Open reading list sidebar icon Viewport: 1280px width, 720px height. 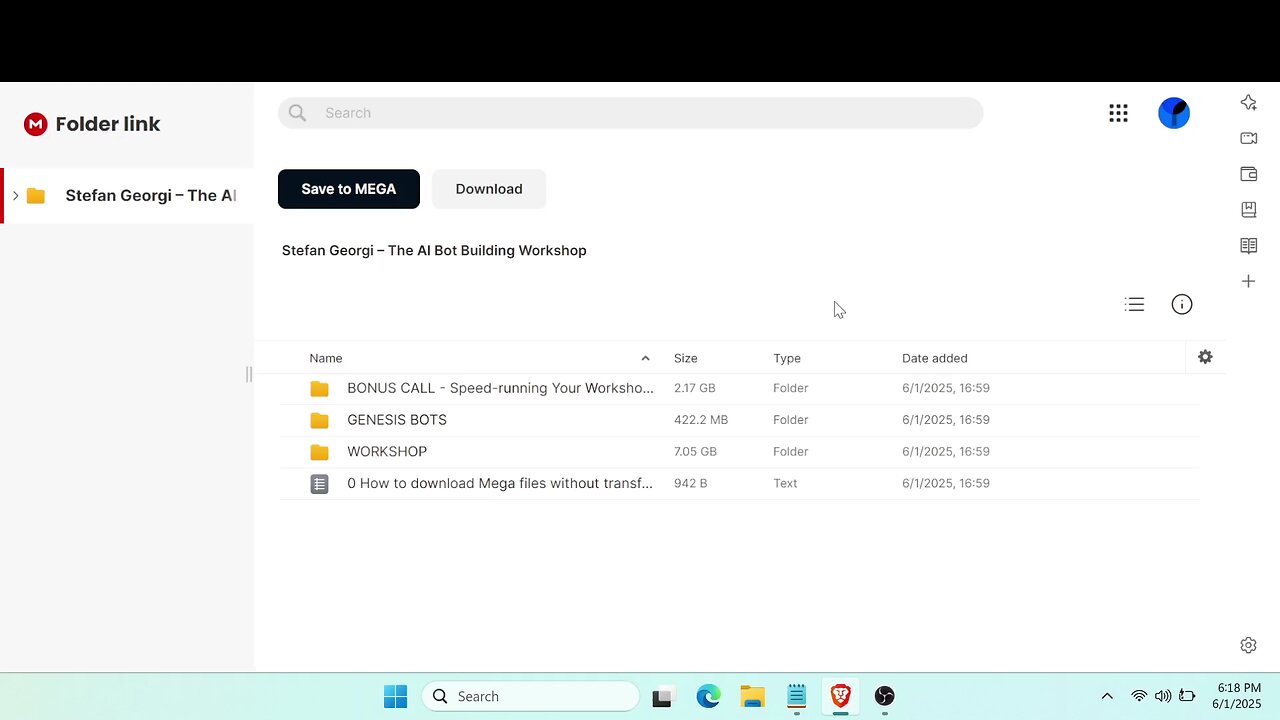click(x=1248, y=246)
